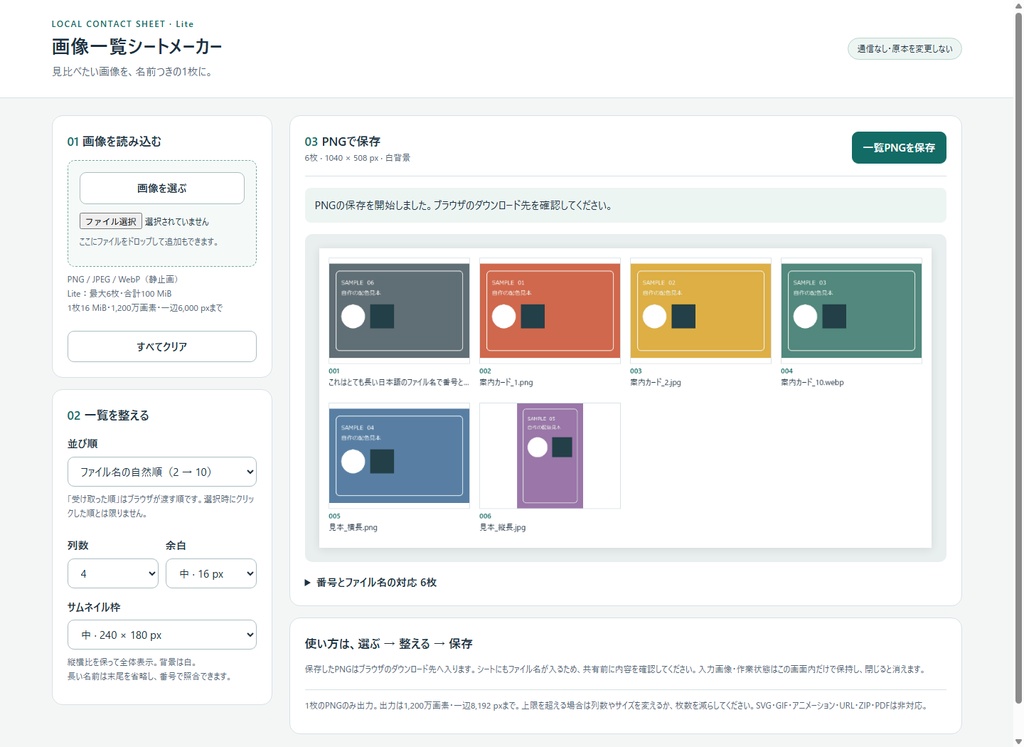
Task: Click the 見比べたい画像を、名前つきの1枚に。 tagline
Action: pos(133,72)
